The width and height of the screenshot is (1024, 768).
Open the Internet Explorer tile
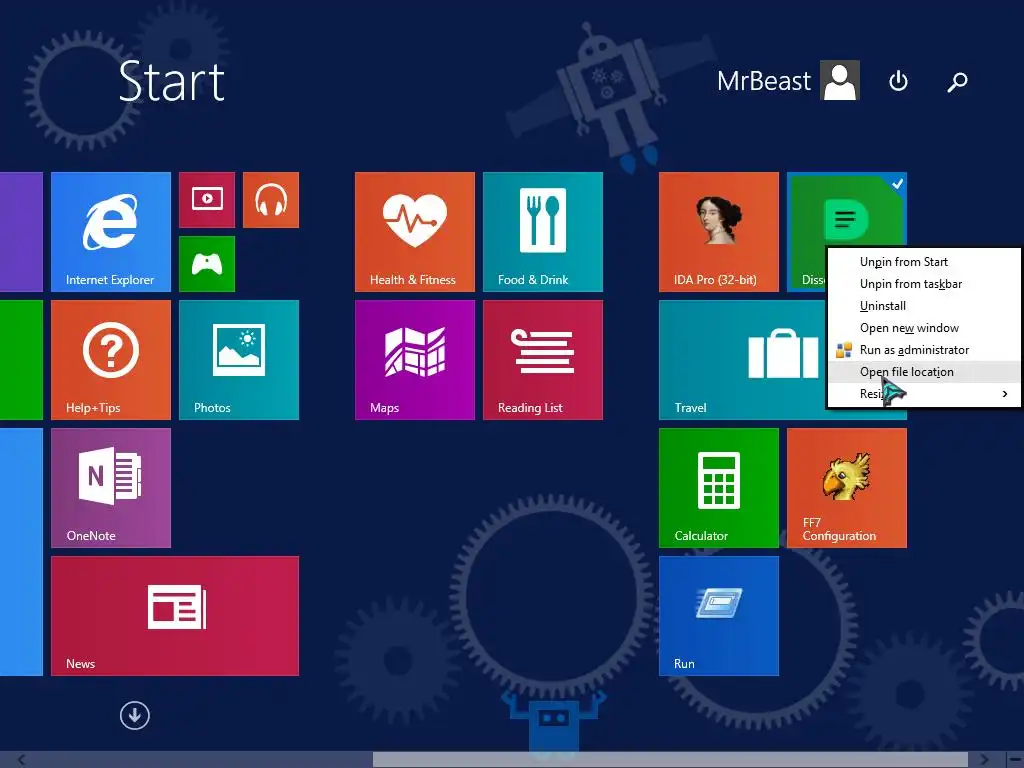pyautogui.click(x=111, y=232)
